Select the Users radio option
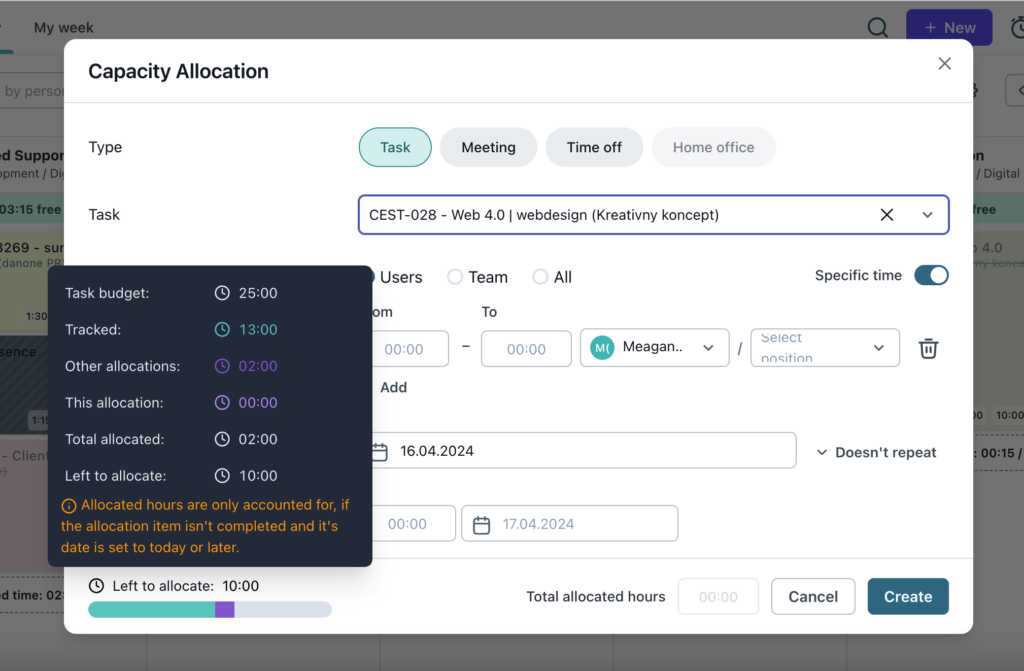The height and width of the screenshot is (671, 1024). 398,277
